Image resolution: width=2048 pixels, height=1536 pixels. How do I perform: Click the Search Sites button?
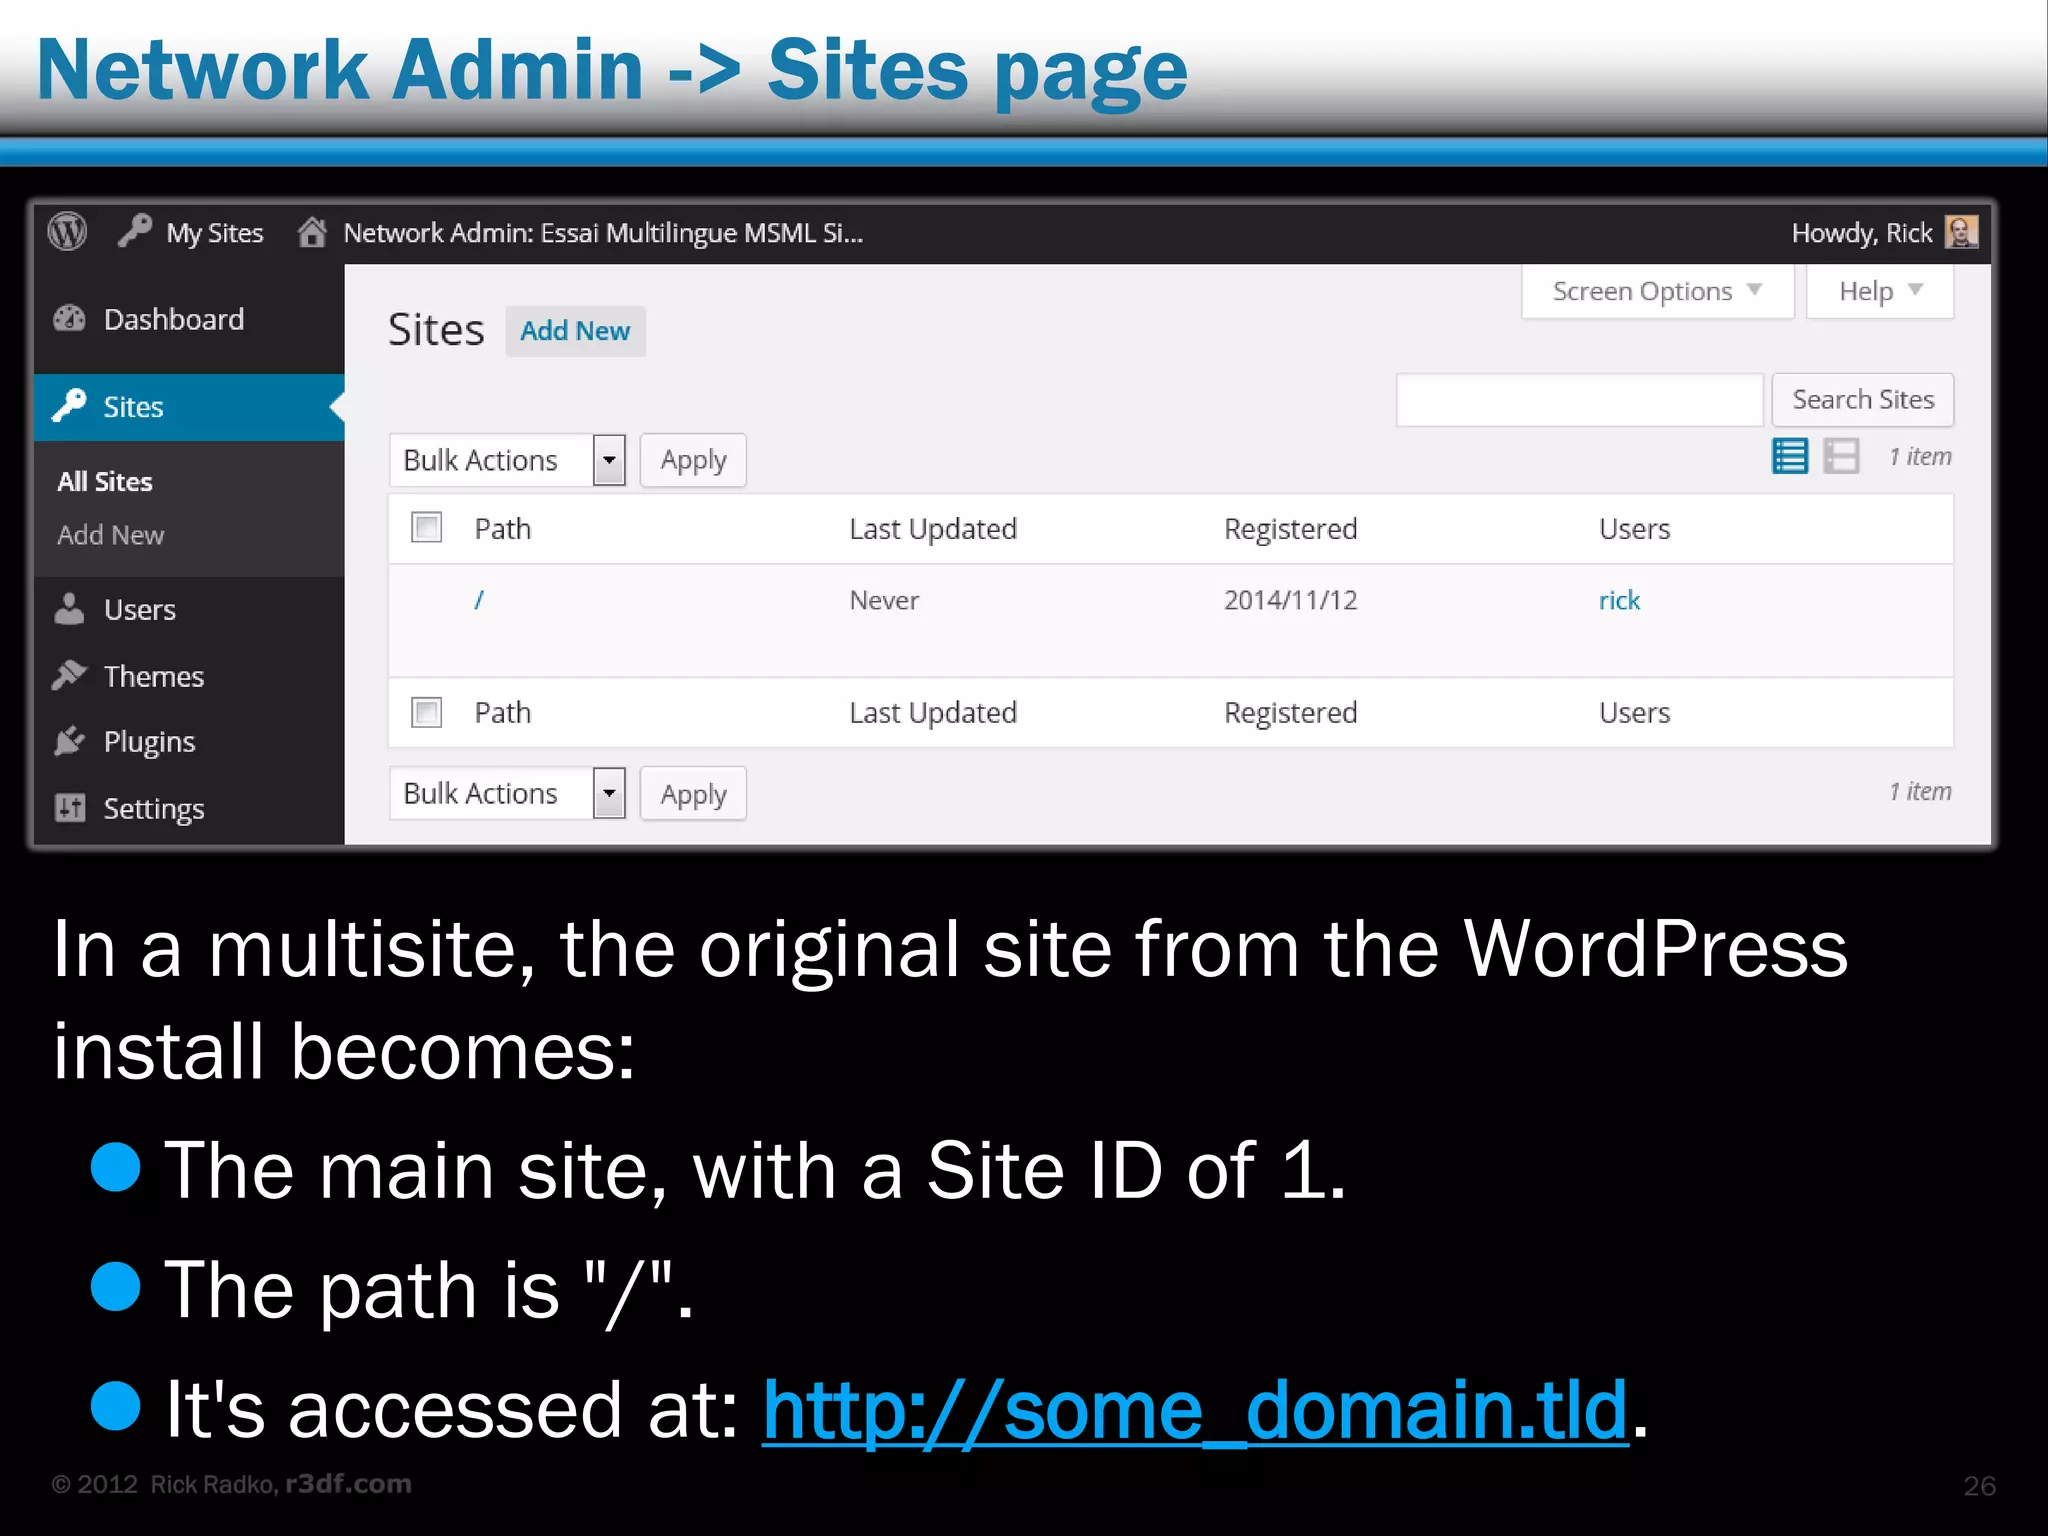pos(1863,400)
